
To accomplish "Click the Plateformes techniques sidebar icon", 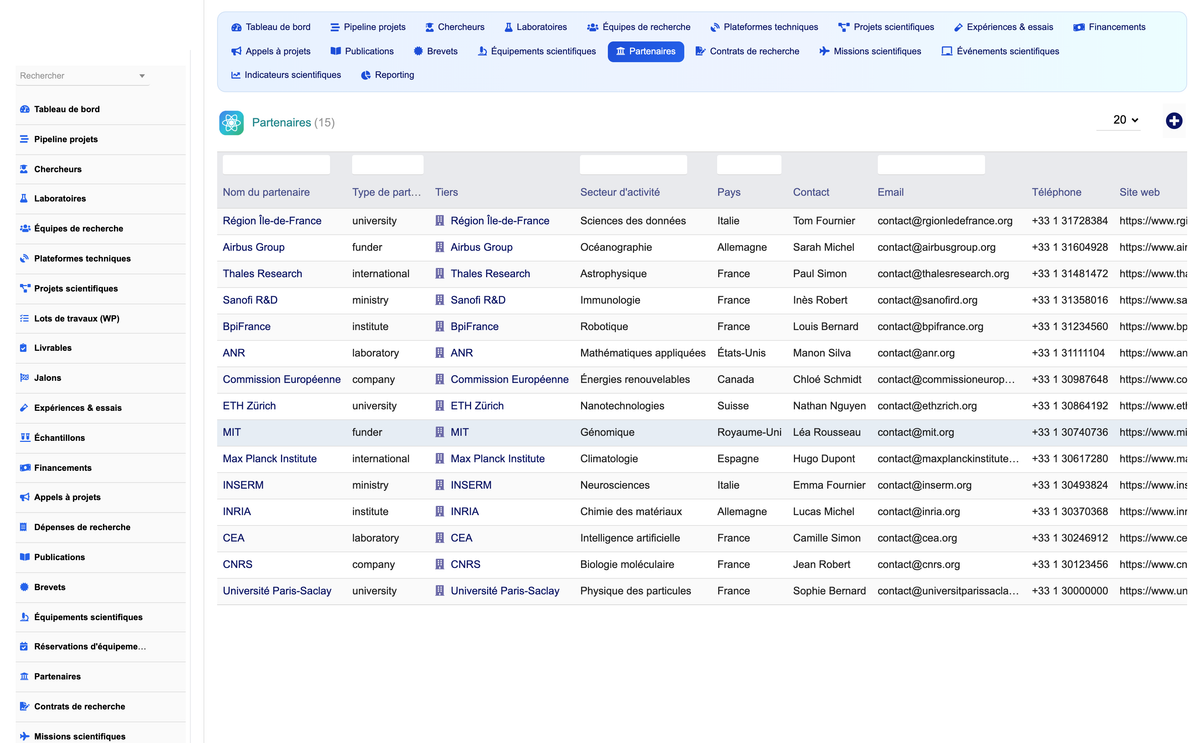I will (x=24, y=258).
